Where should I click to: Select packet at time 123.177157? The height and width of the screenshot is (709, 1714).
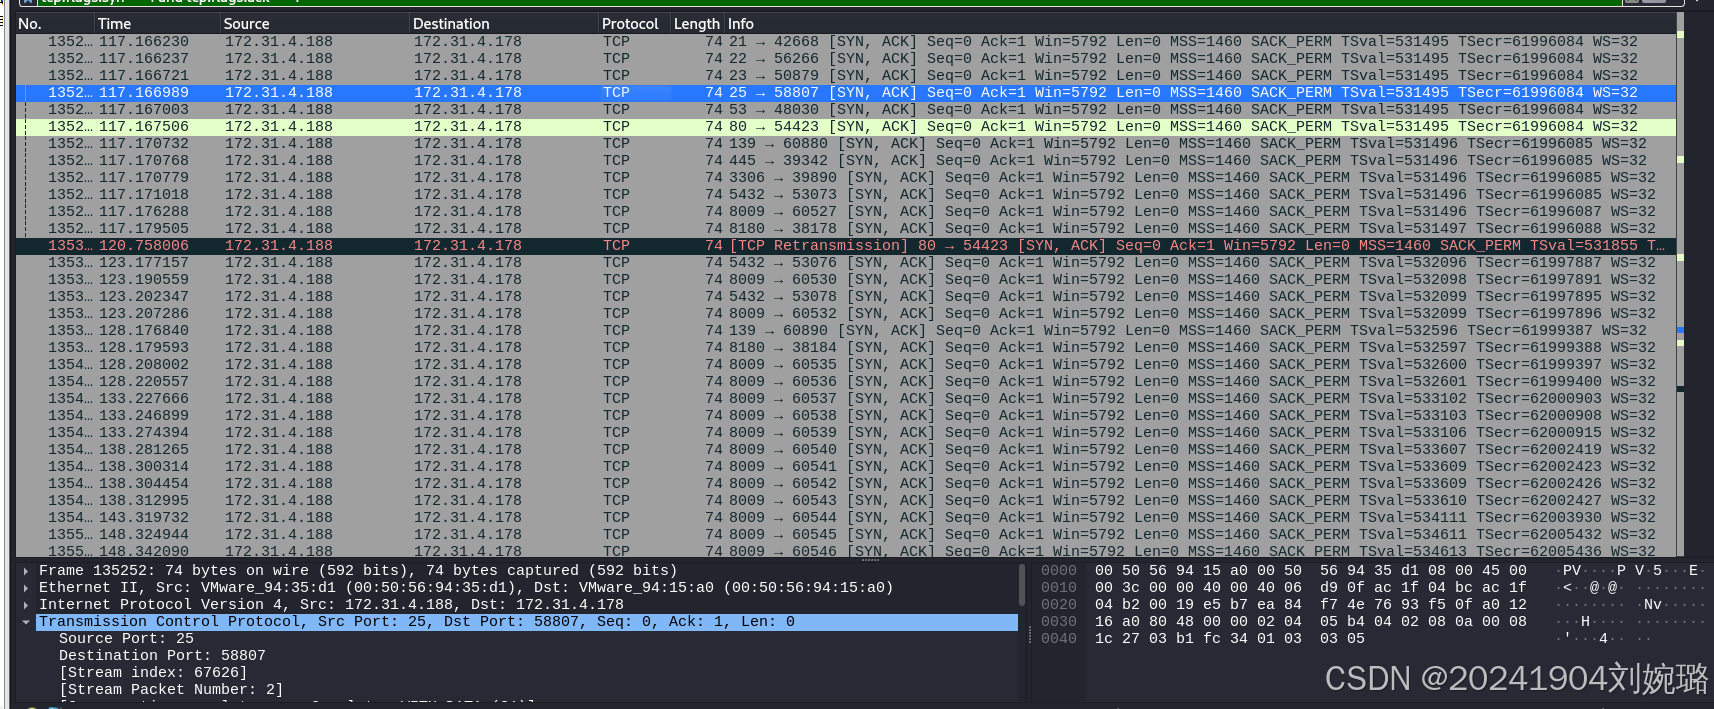click(x=846, y=262)
